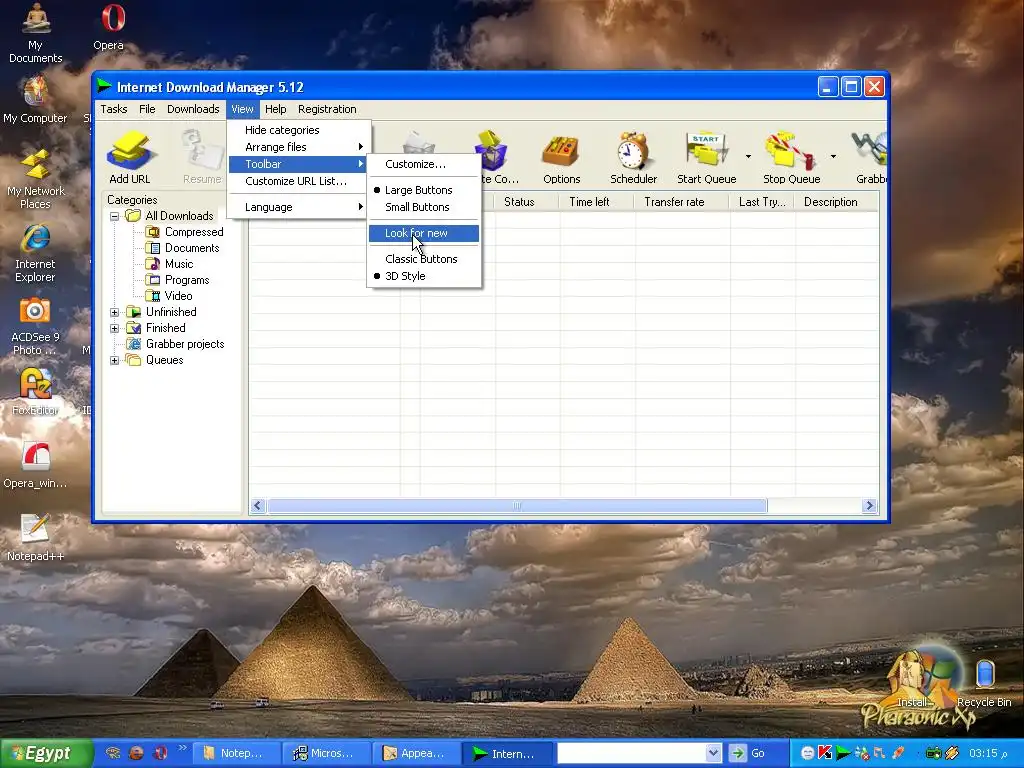This screenshot has width=1024, height=768.
Task: Click the taskbar address input field
Action: pyautogui.click(x=632, y=754)
